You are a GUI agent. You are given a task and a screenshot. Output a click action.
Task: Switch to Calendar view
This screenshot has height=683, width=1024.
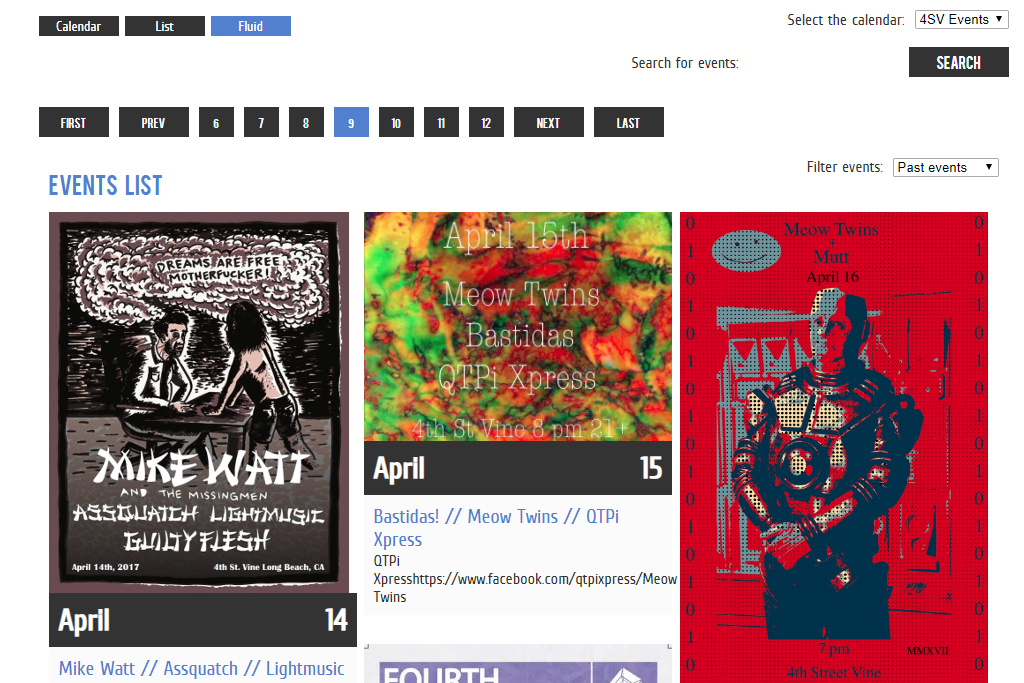[x=79, y=26]
